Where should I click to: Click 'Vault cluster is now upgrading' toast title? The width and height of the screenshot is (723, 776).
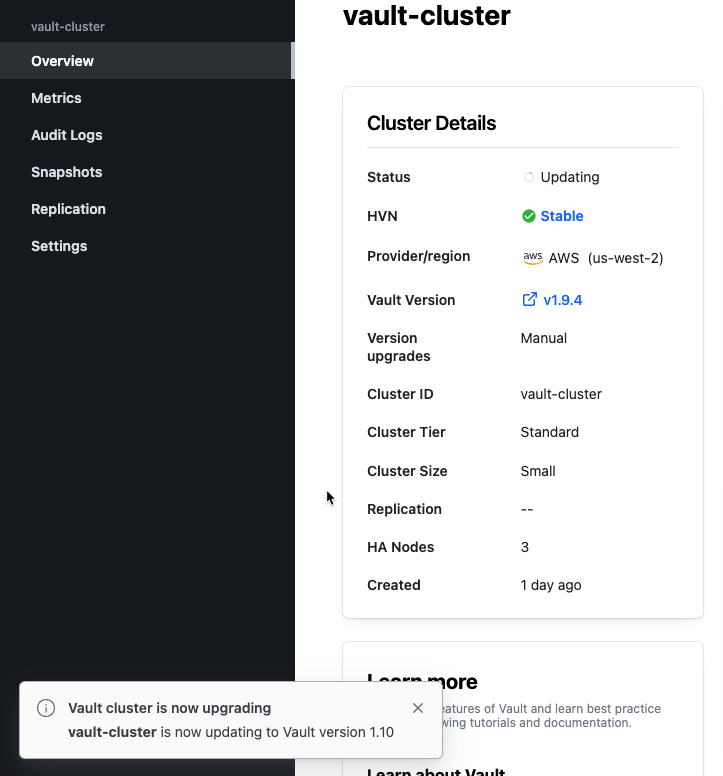[x=170, y=708]
